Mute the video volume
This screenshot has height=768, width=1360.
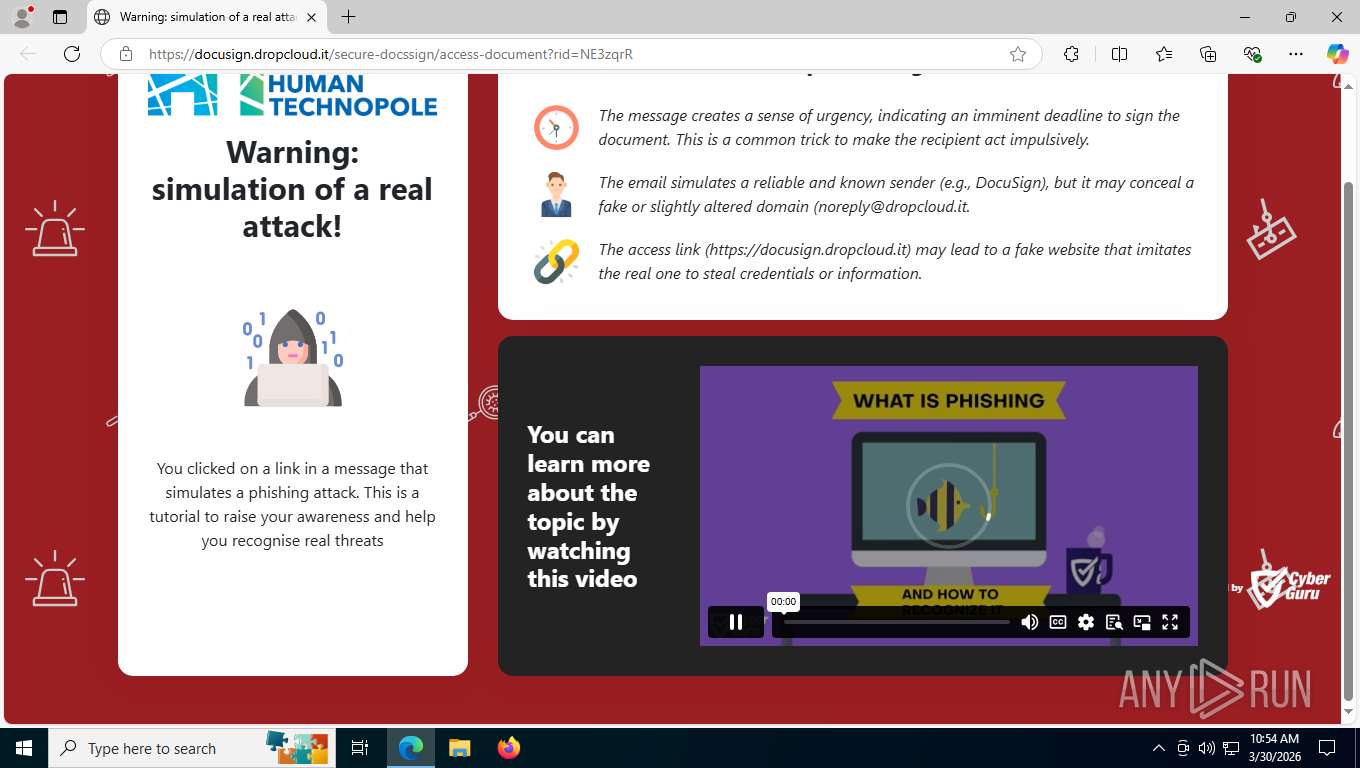[x=1029, y=622]
